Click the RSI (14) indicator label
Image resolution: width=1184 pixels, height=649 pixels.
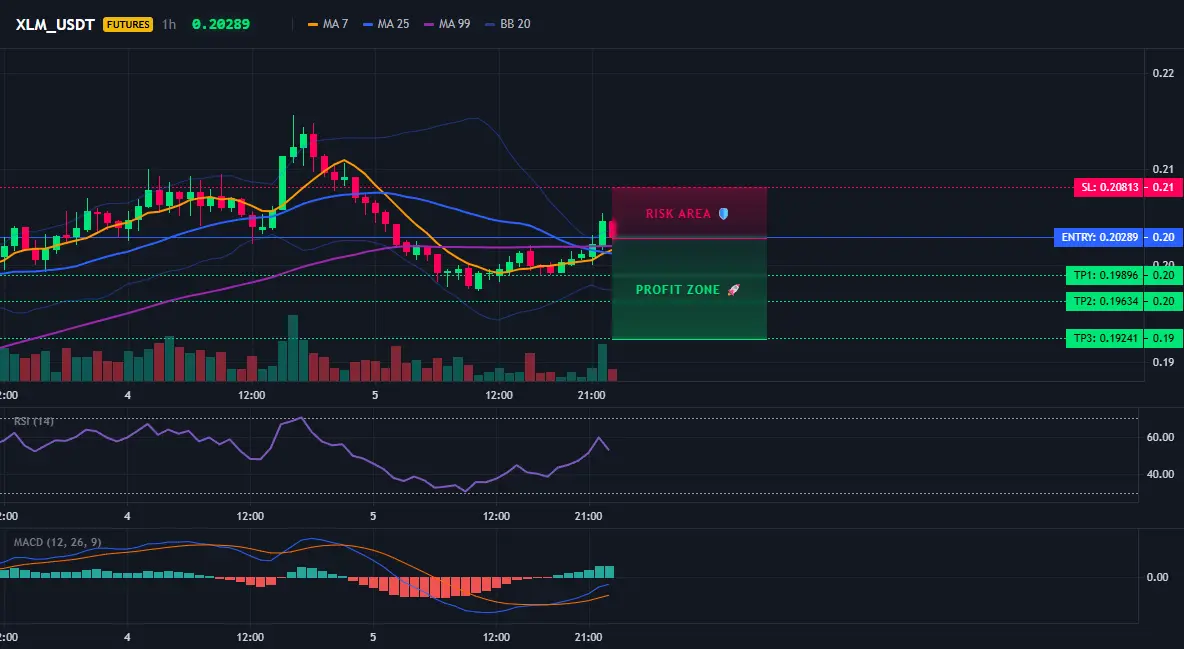click(34, 421)
